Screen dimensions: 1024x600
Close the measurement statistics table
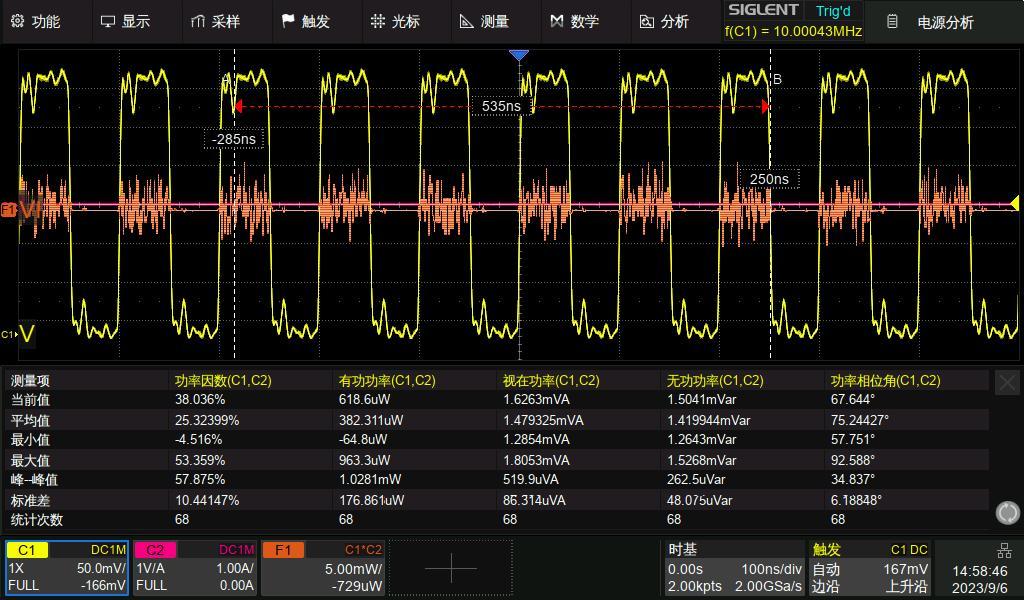[1007, 383]
